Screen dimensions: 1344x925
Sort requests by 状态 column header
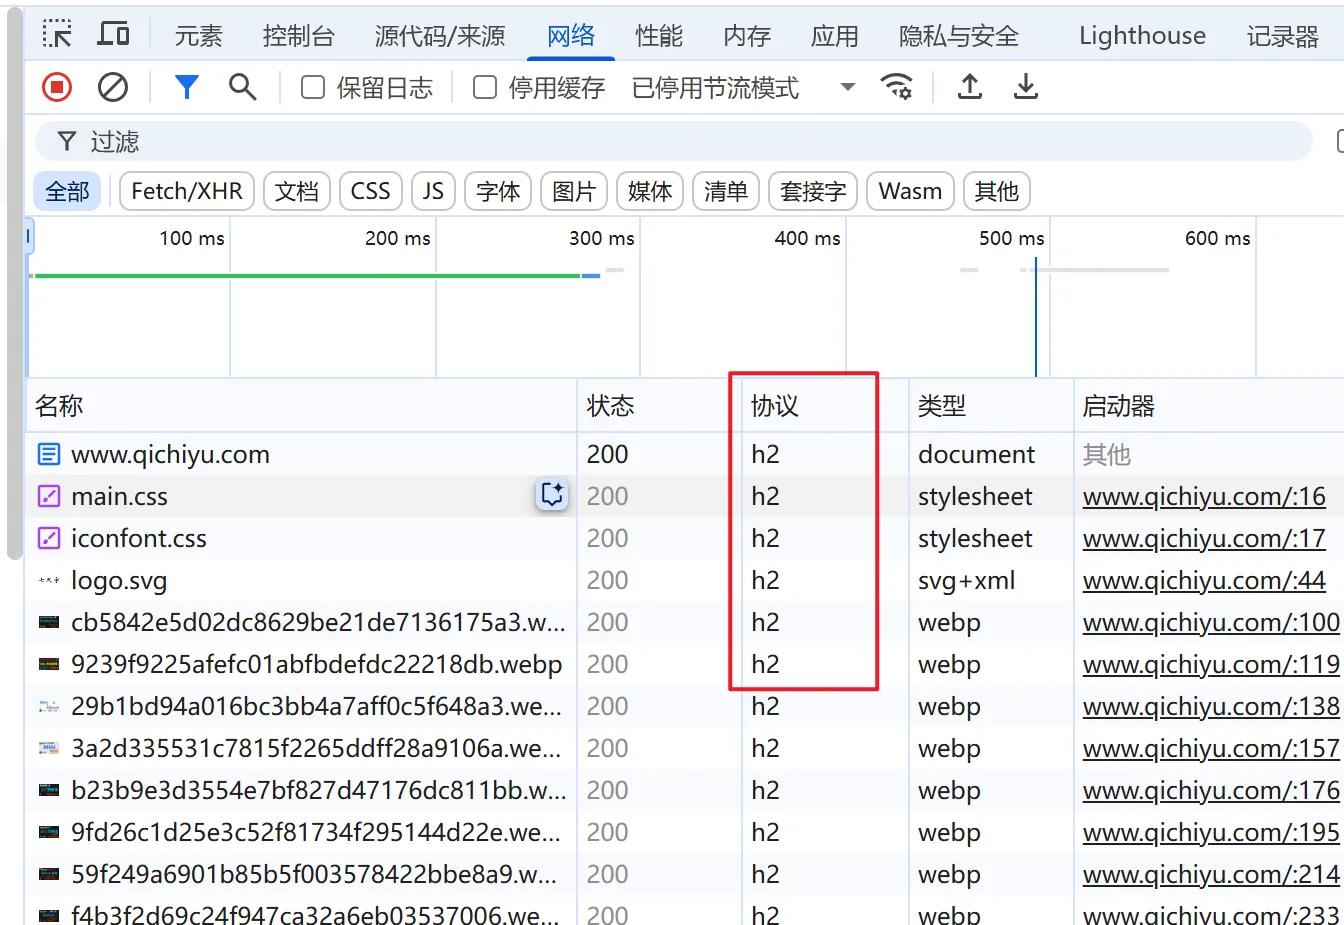(611, 406)
